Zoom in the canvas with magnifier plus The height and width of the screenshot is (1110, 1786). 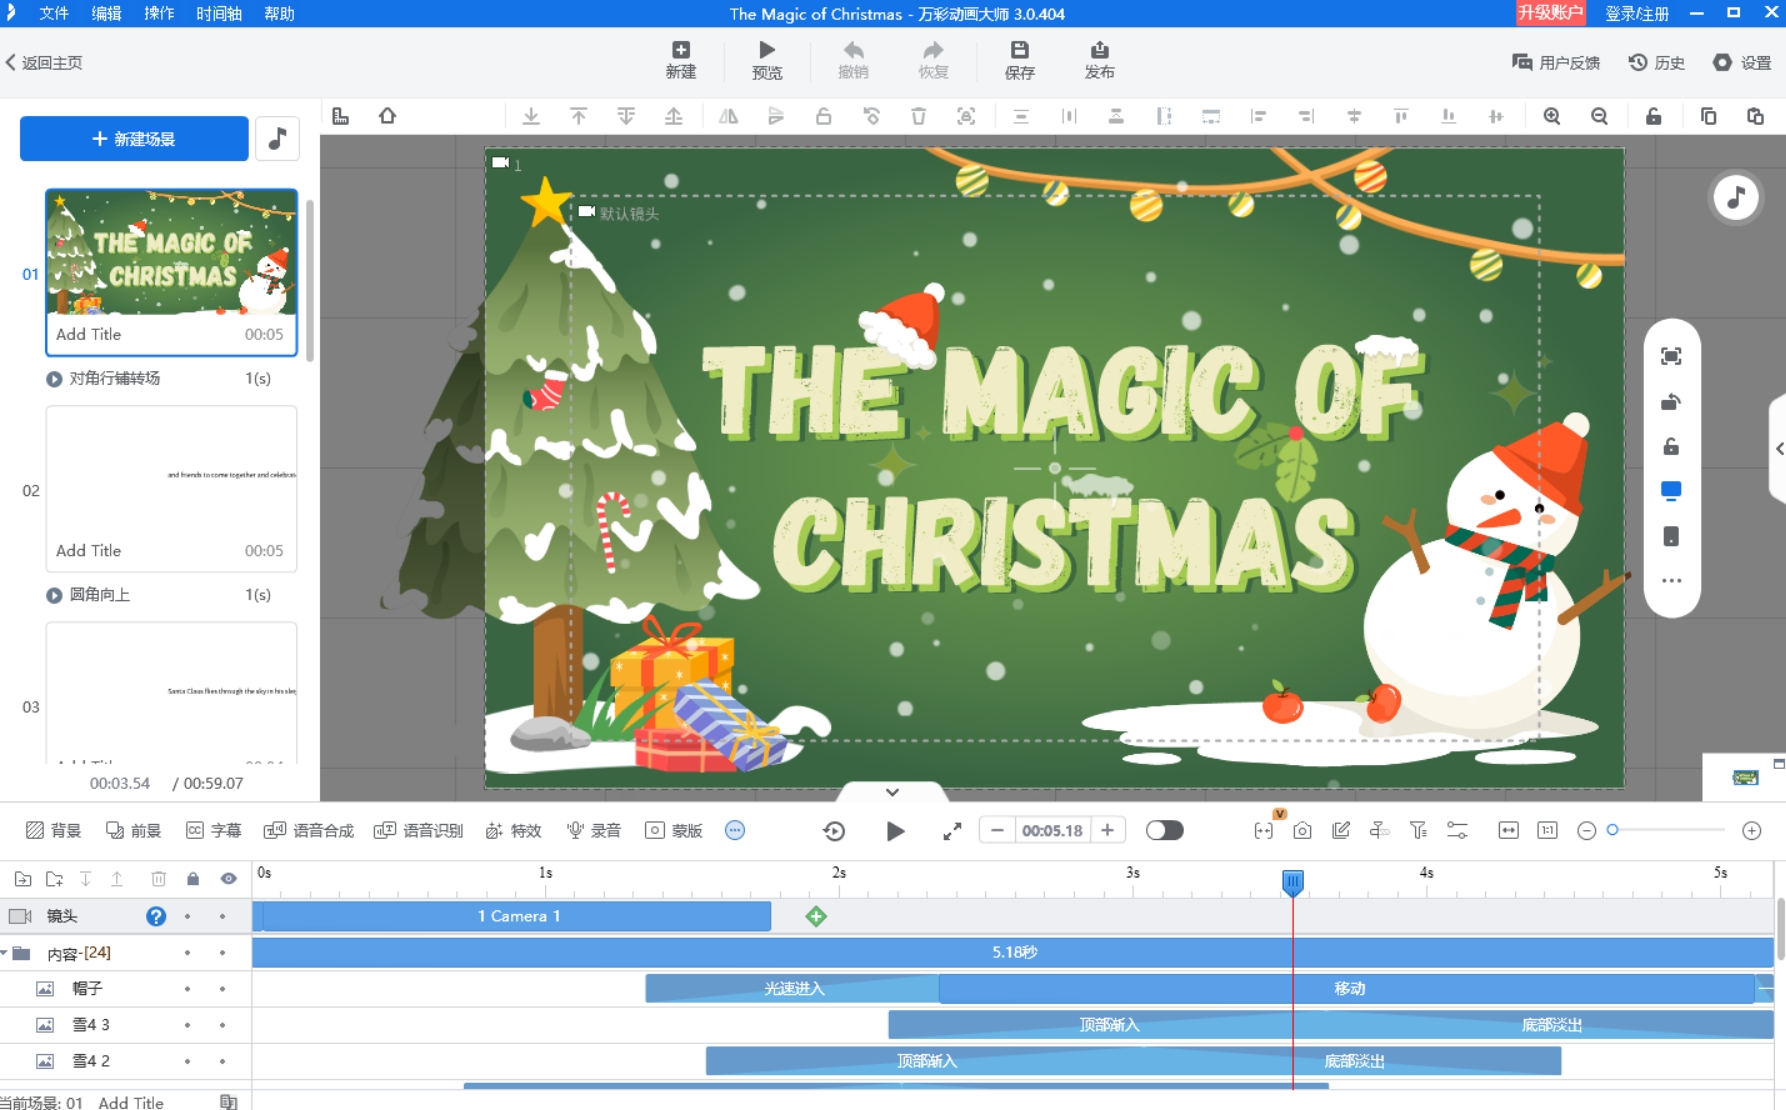1551,116
